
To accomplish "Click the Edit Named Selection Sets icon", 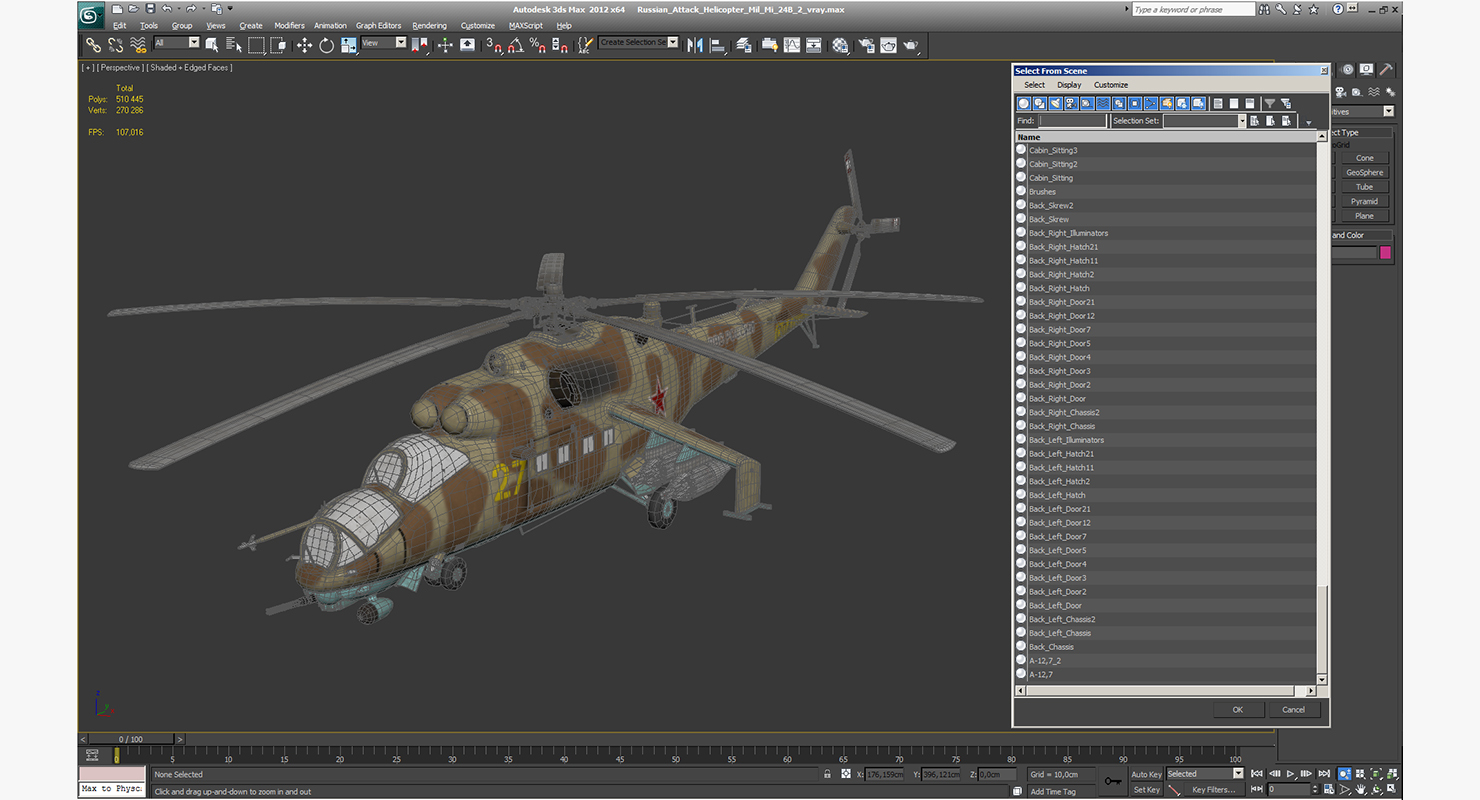I will coord(585,45).
